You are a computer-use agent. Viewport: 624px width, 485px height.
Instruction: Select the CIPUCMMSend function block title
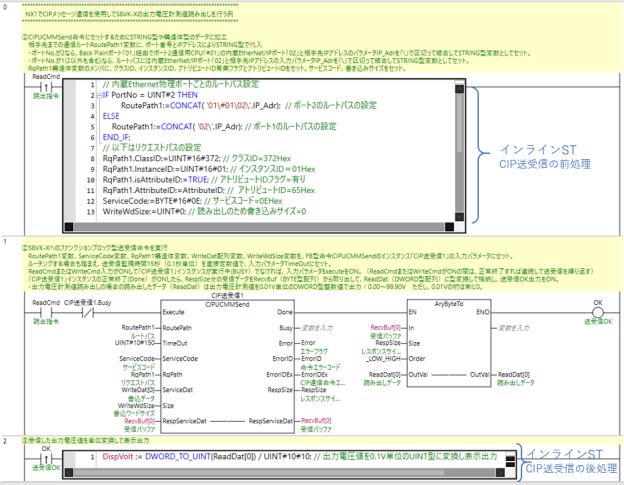click(227, 304)
